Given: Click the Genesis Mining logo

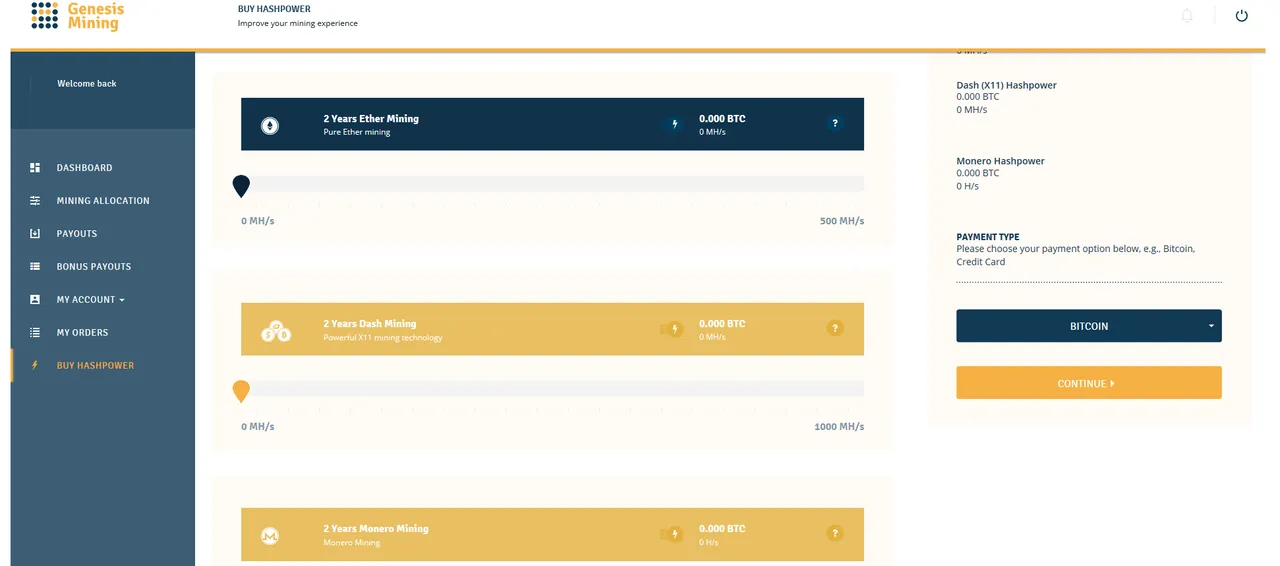Looking at the screenshot, I should pyautogui.click(x=77, y=16).
